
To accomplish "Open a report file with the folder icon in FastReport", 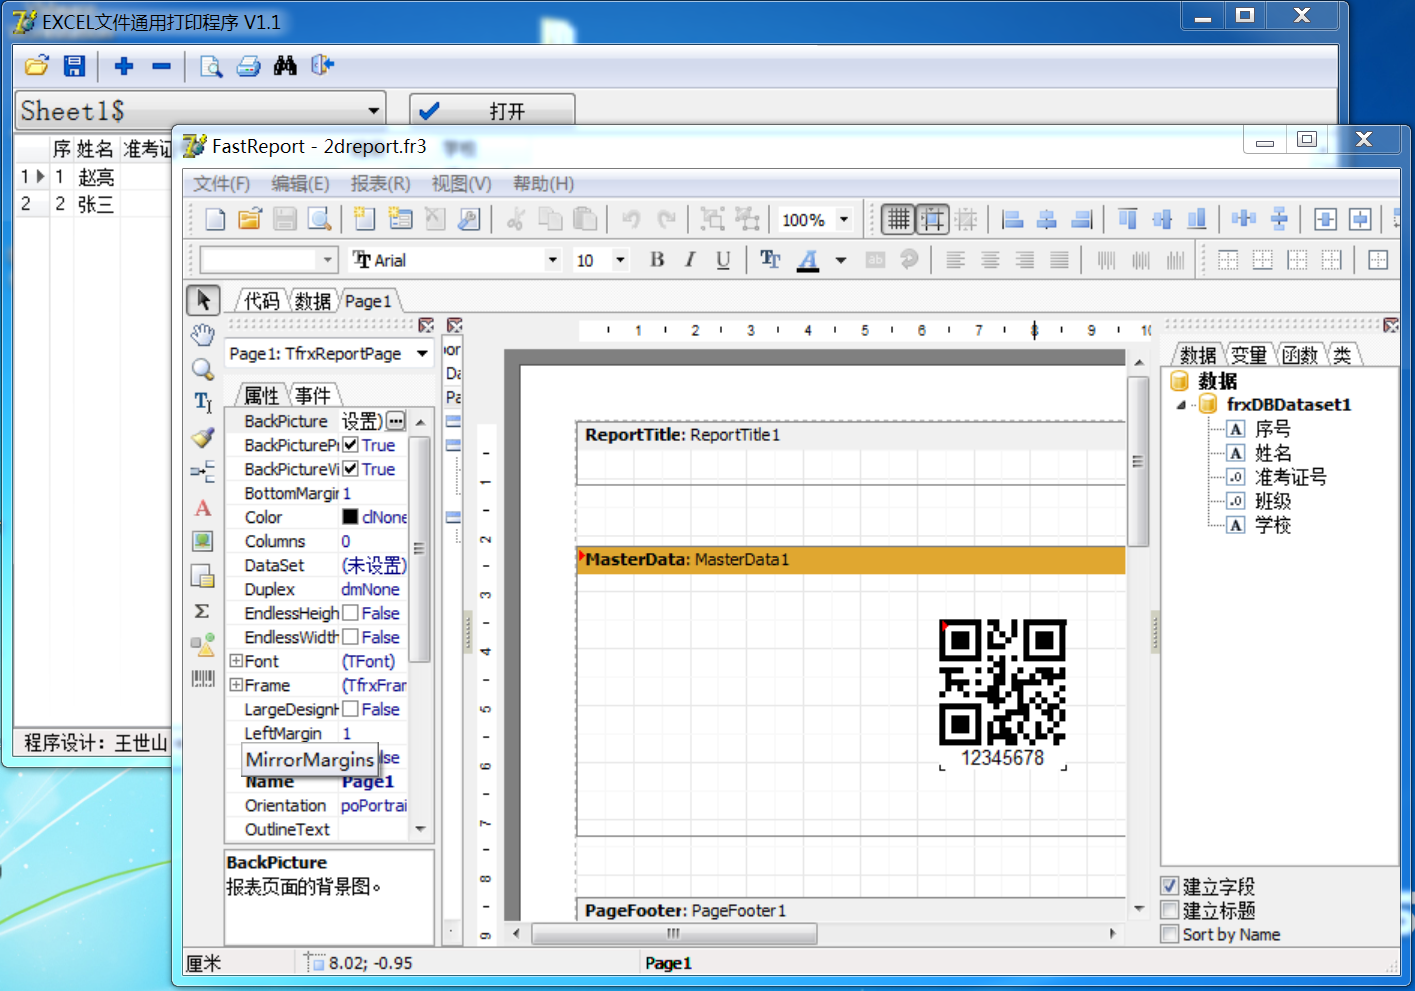I will (249, 219).
